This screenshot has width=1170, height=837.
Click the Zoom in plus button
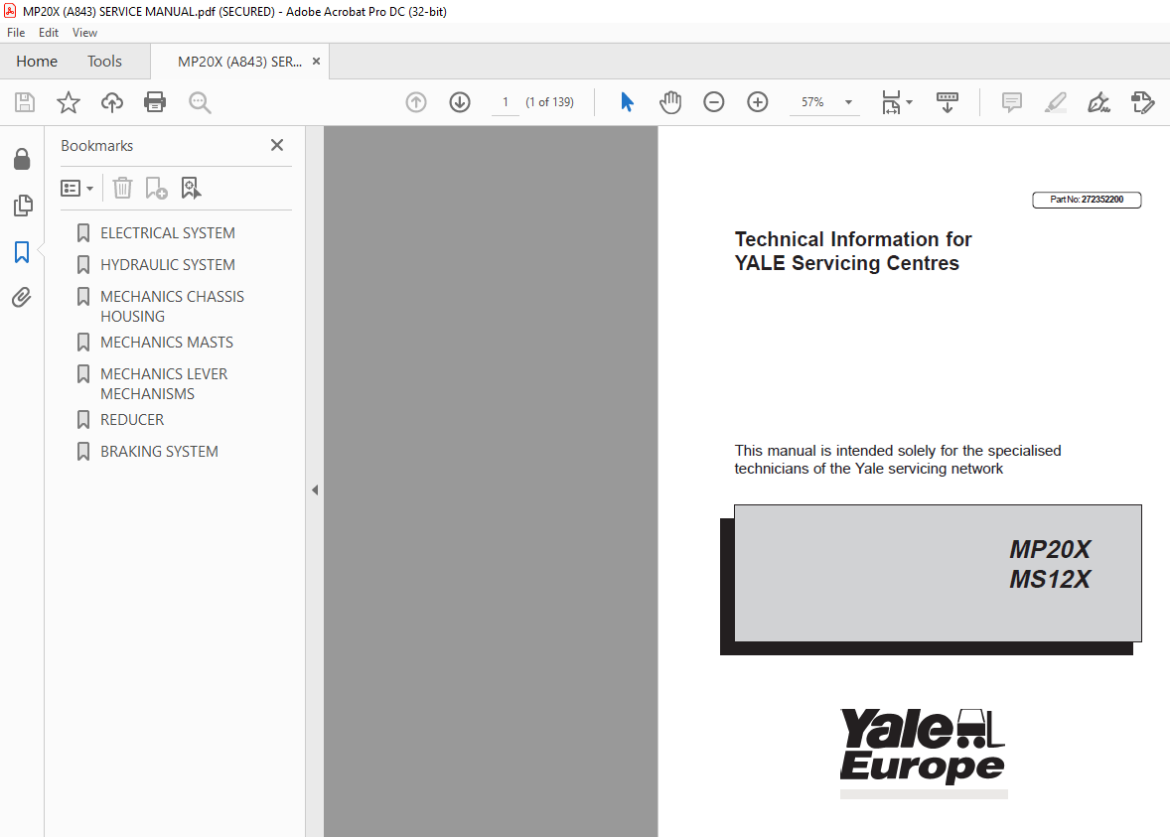tap(757, 102)
